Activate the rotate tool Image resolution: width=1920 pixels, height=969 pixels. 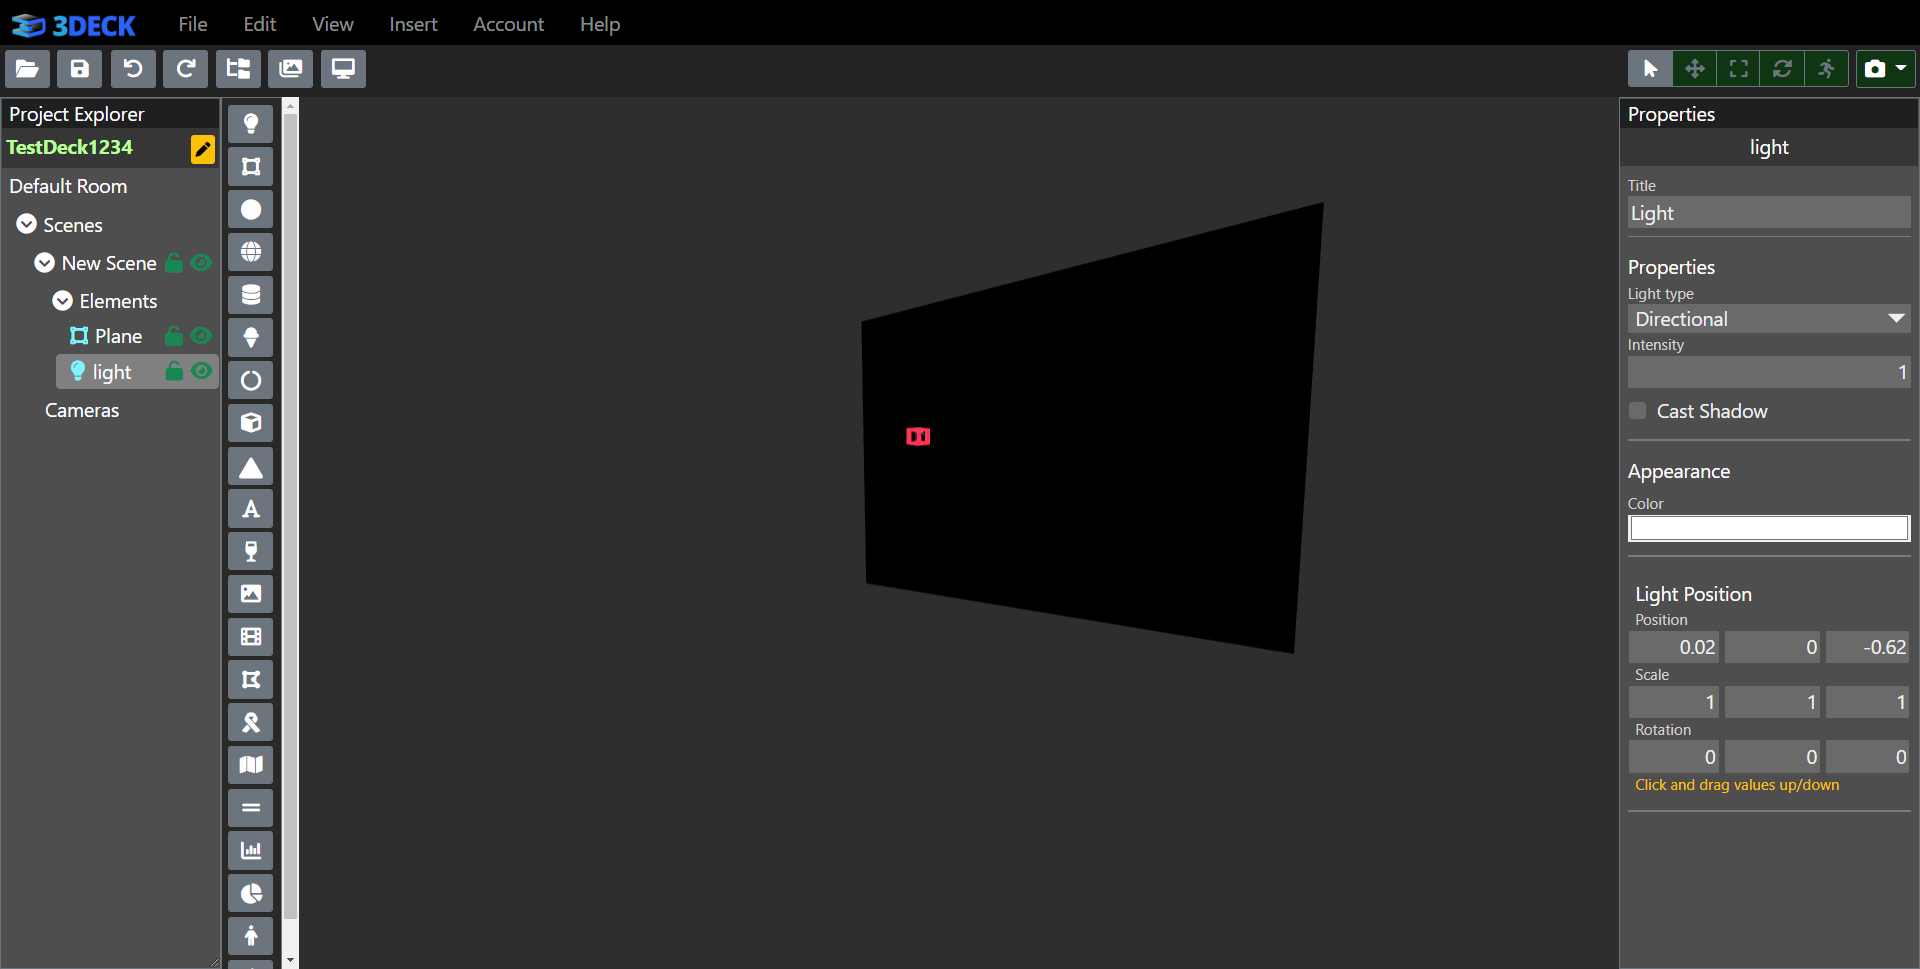coord(1782,69)
